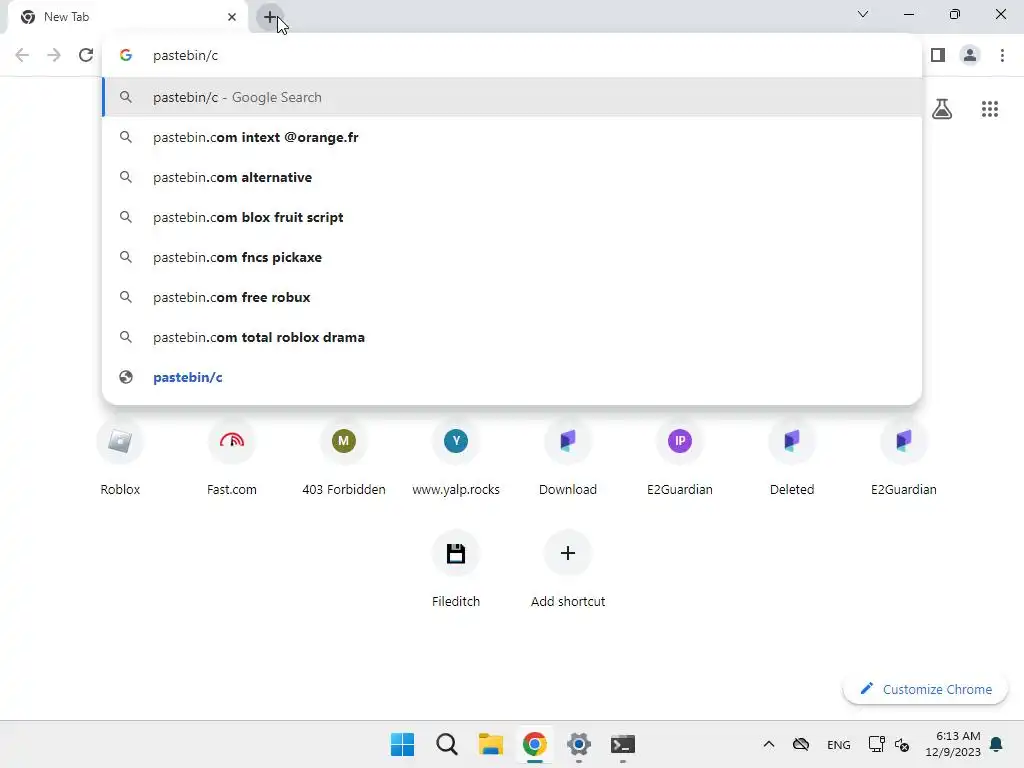This screenshot has width=1024, height=768.
Task: Open the www.yalp.rocks shortcut
Action: pyautogui.click(x=456, y=457)
